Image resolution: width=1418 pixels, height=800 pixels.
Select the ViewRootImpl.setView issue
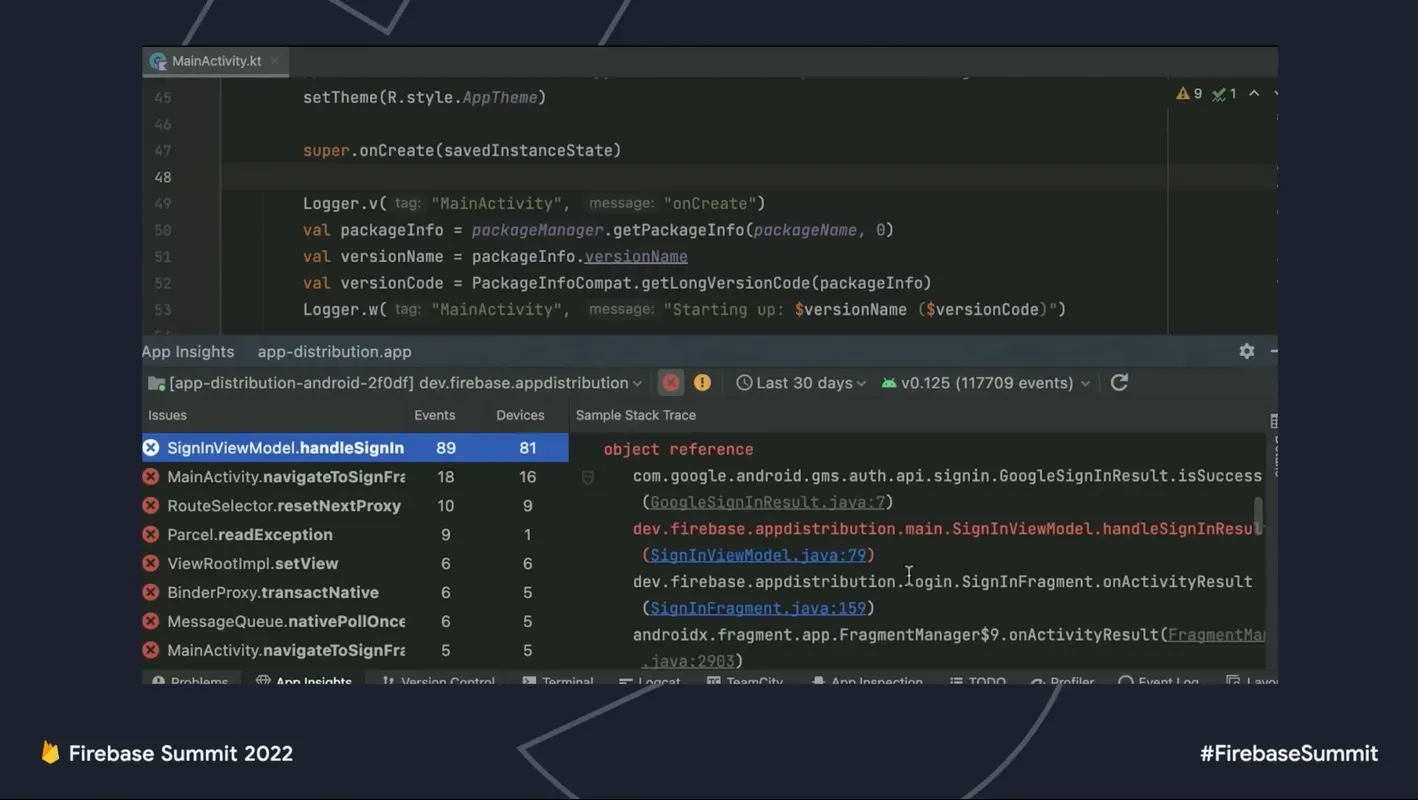pos(355,564)
